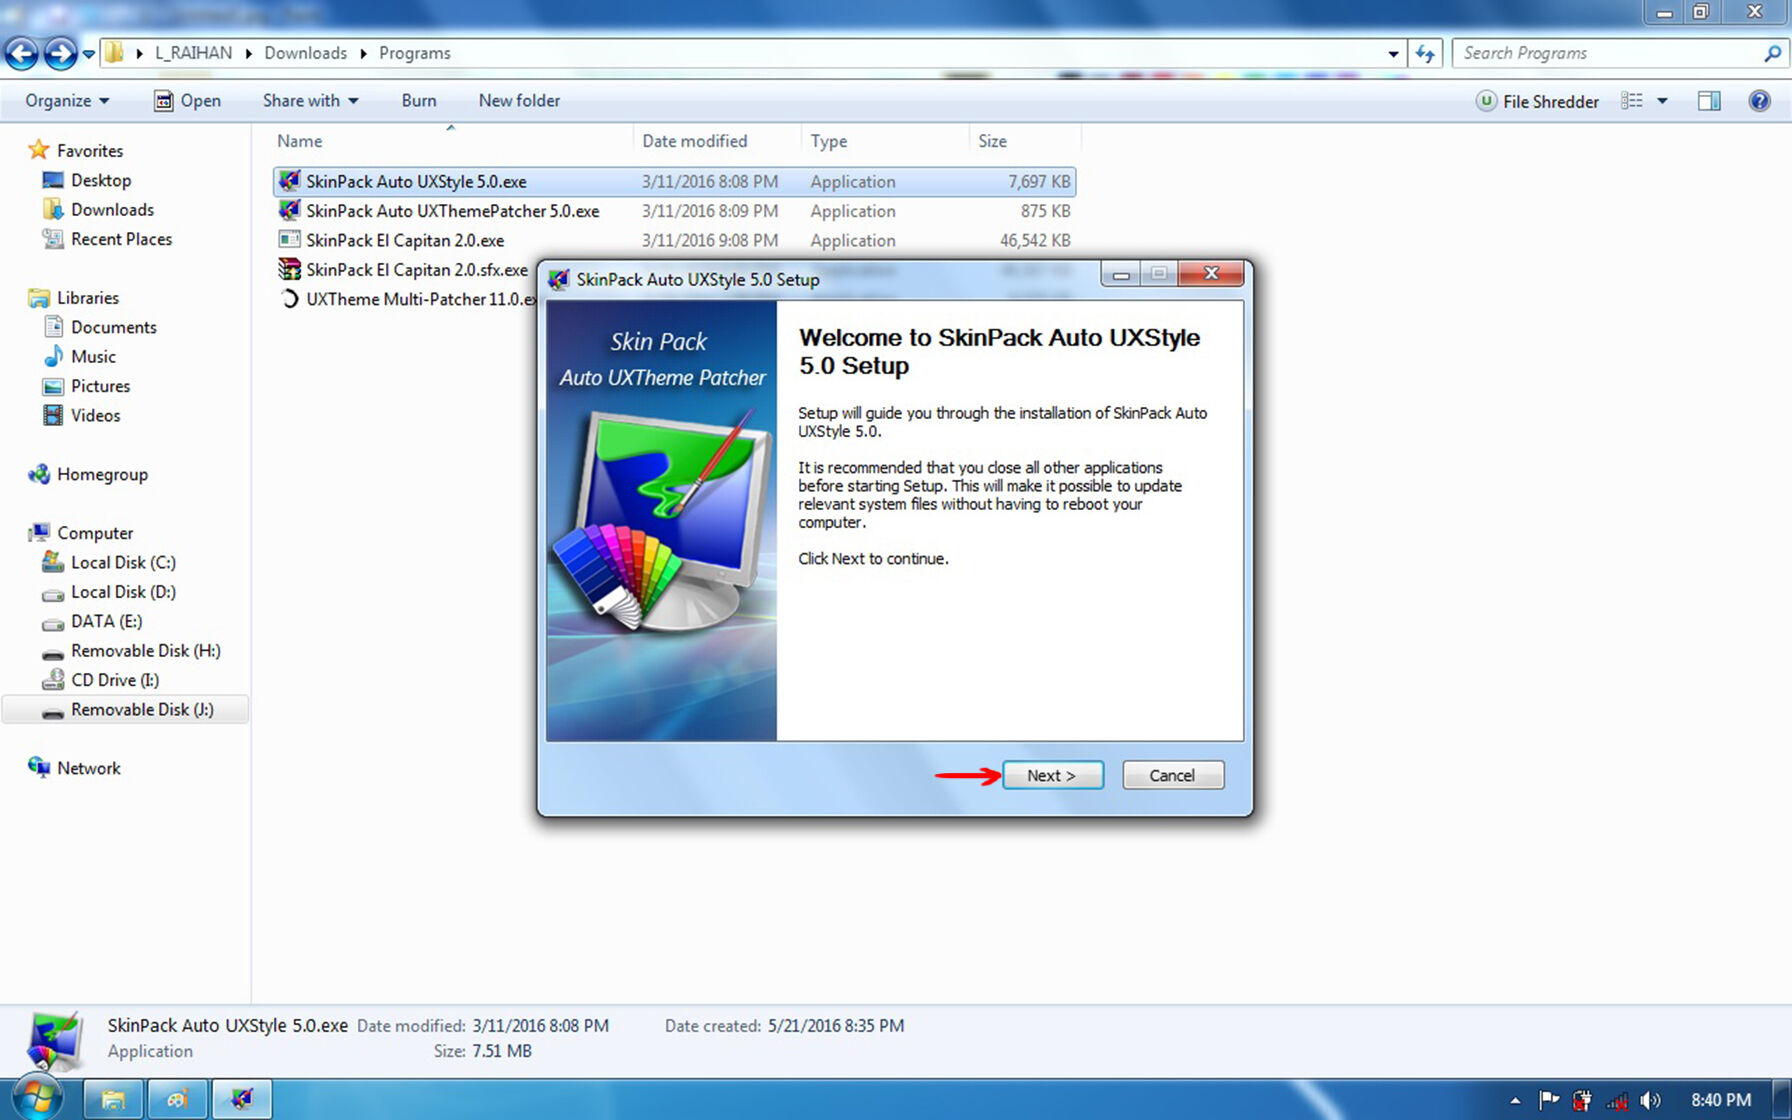Refresh the Programs folder view

pos(1425,54)
